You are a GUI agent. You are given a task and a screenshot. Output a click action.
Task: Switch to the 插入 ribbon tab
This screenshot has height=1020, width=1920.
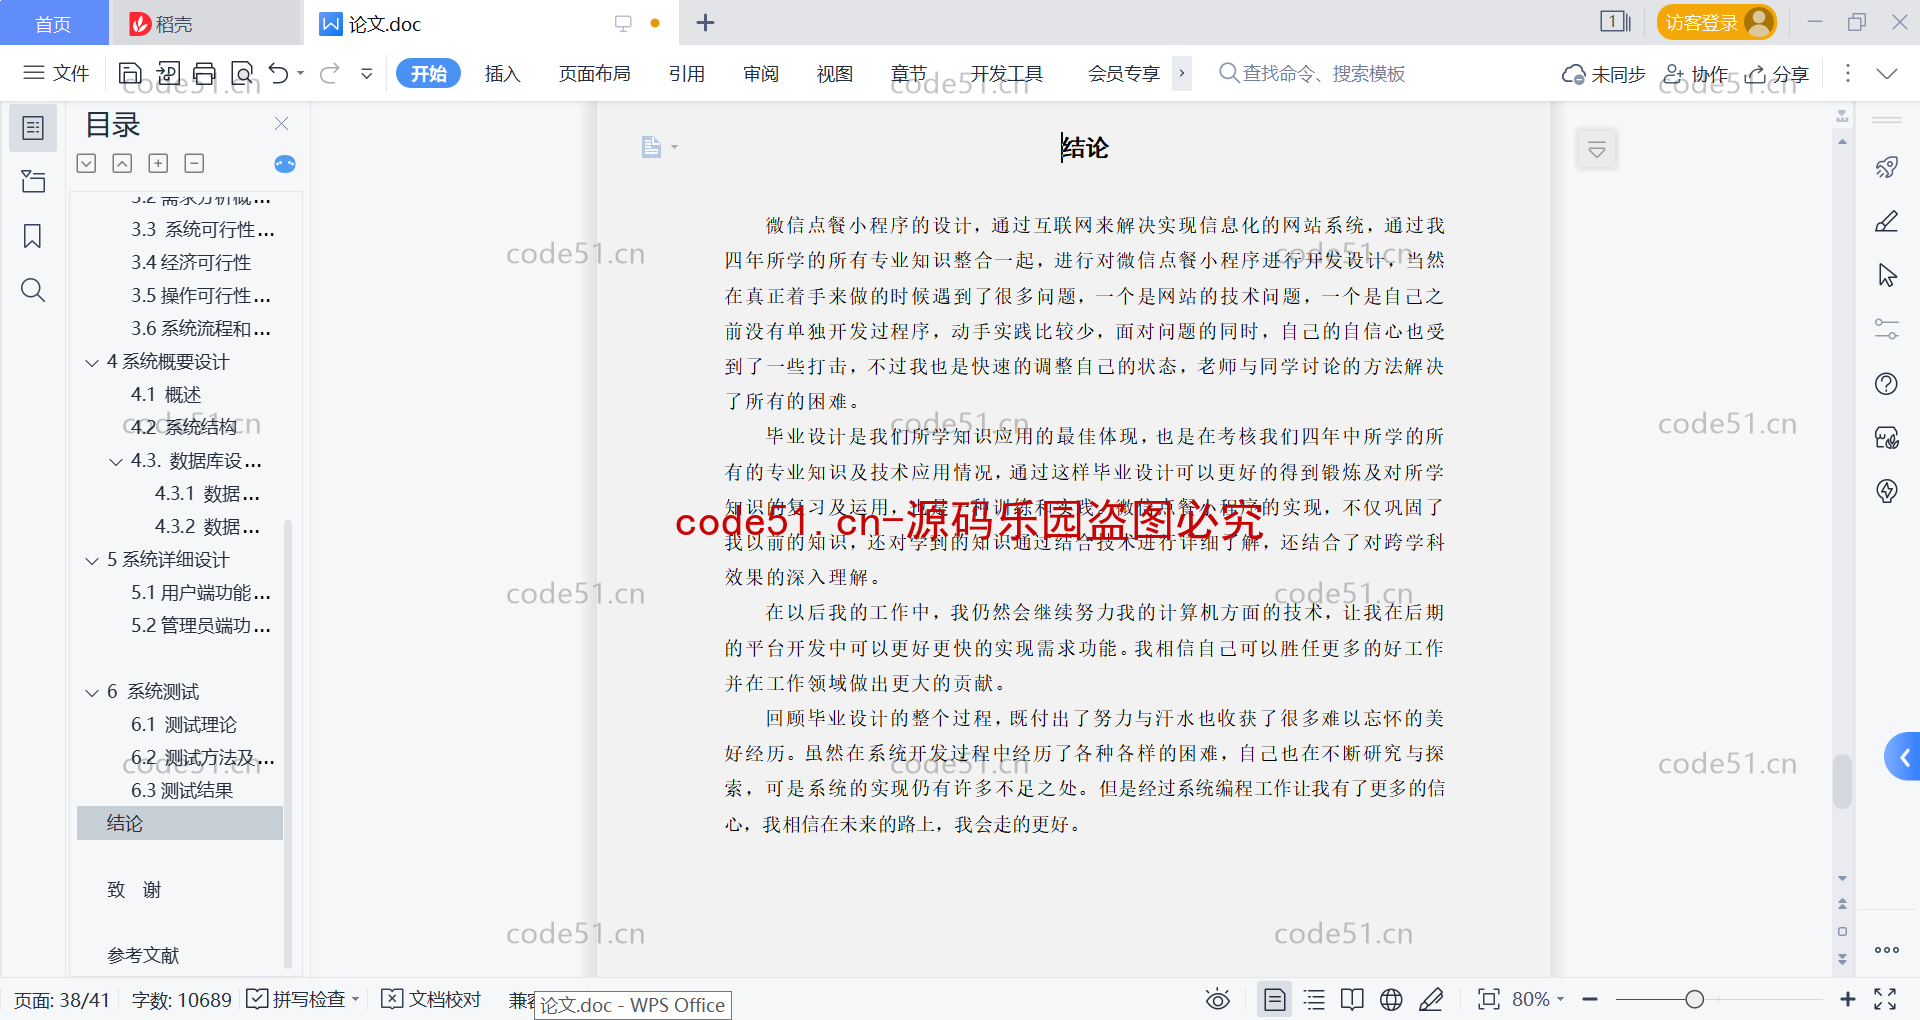pos(502,73)
